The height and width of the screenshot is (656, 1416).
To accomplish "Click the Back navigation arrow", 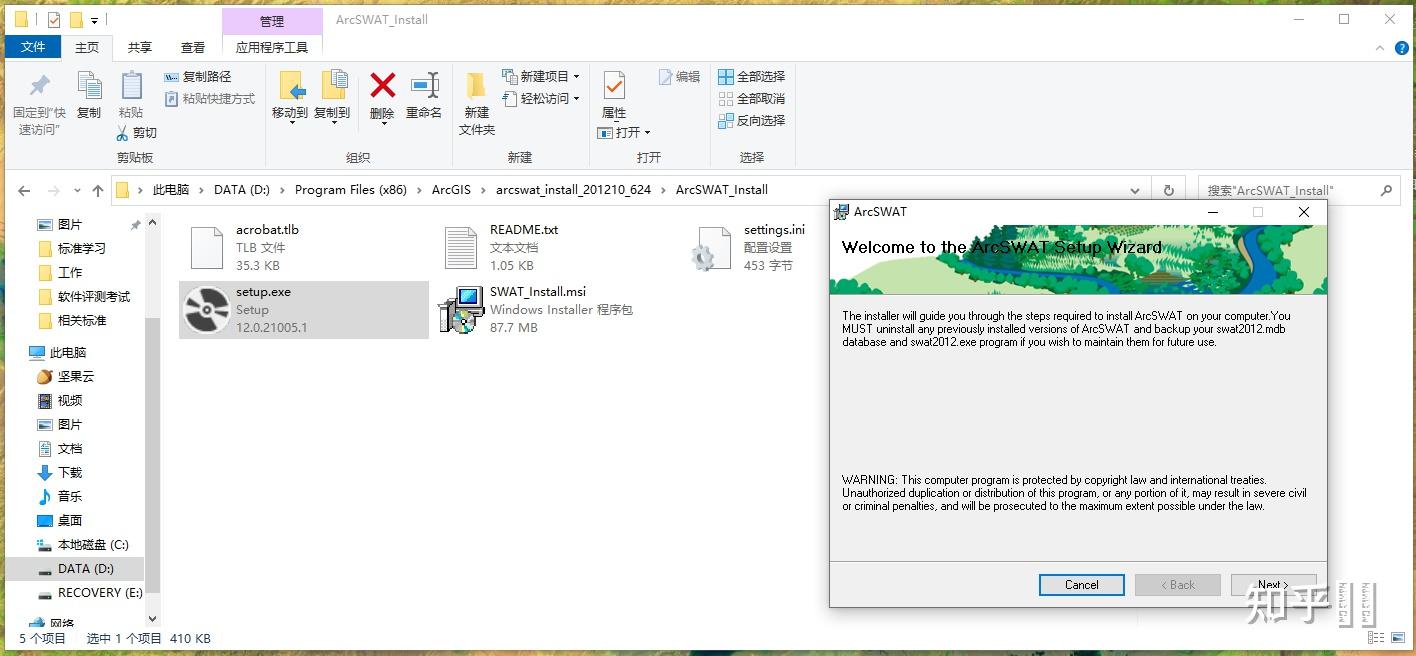I will pyautogui.click(x=24, y=190).
